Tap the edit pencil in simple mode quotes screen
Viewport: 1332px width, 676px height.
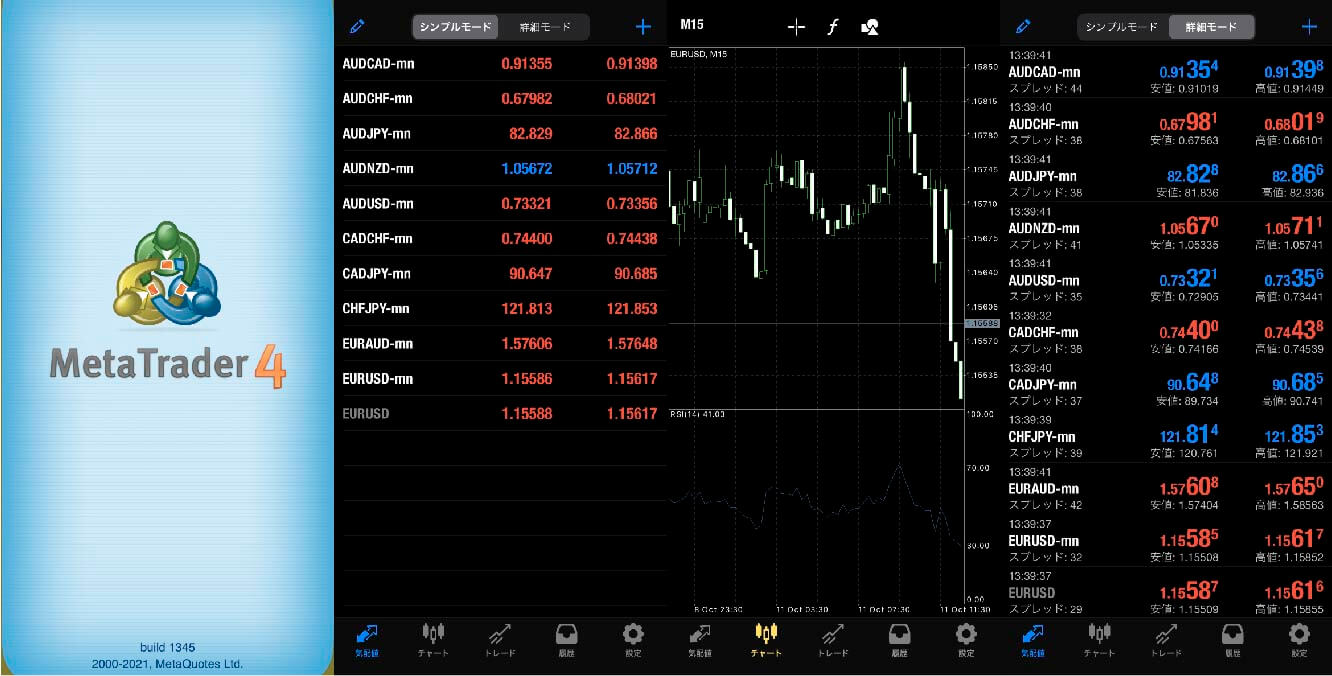(357, 27)
